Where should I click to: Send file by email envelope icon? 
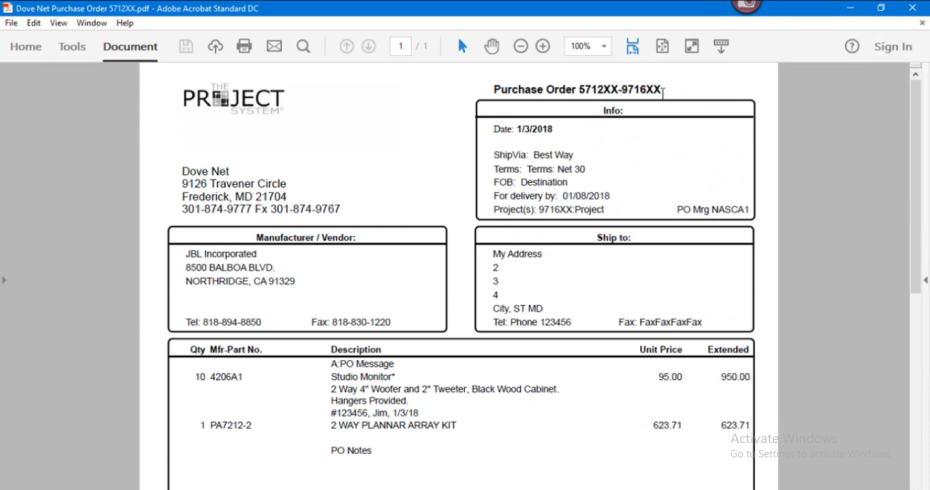[x=274, y=46]
